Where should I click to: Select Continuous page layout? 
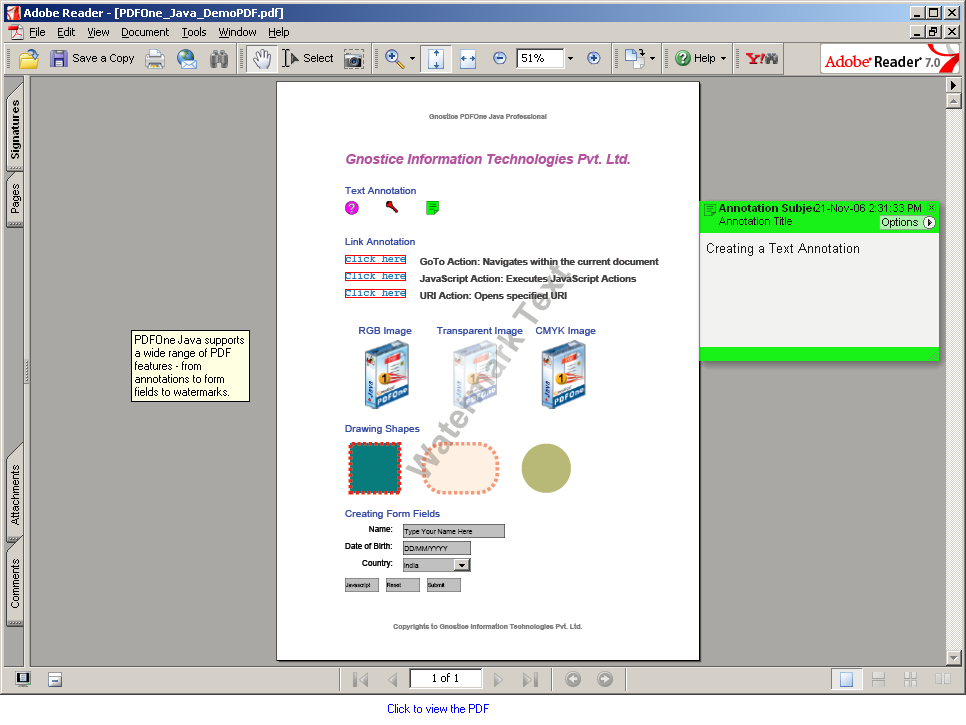click(879, 679)
